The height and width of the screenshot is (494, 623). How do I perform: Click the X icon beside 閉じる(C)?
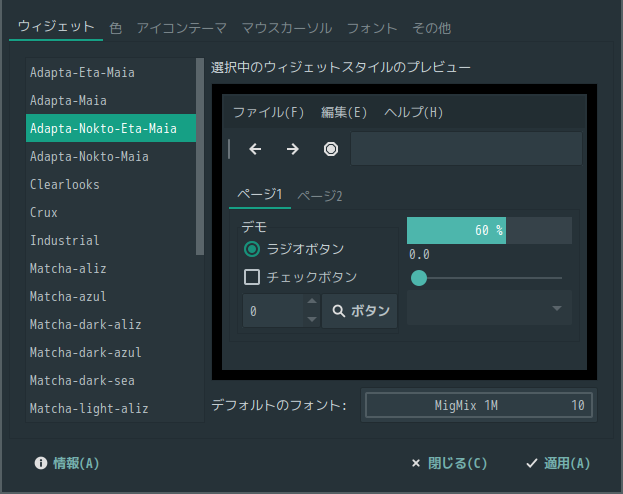[416, 463]
